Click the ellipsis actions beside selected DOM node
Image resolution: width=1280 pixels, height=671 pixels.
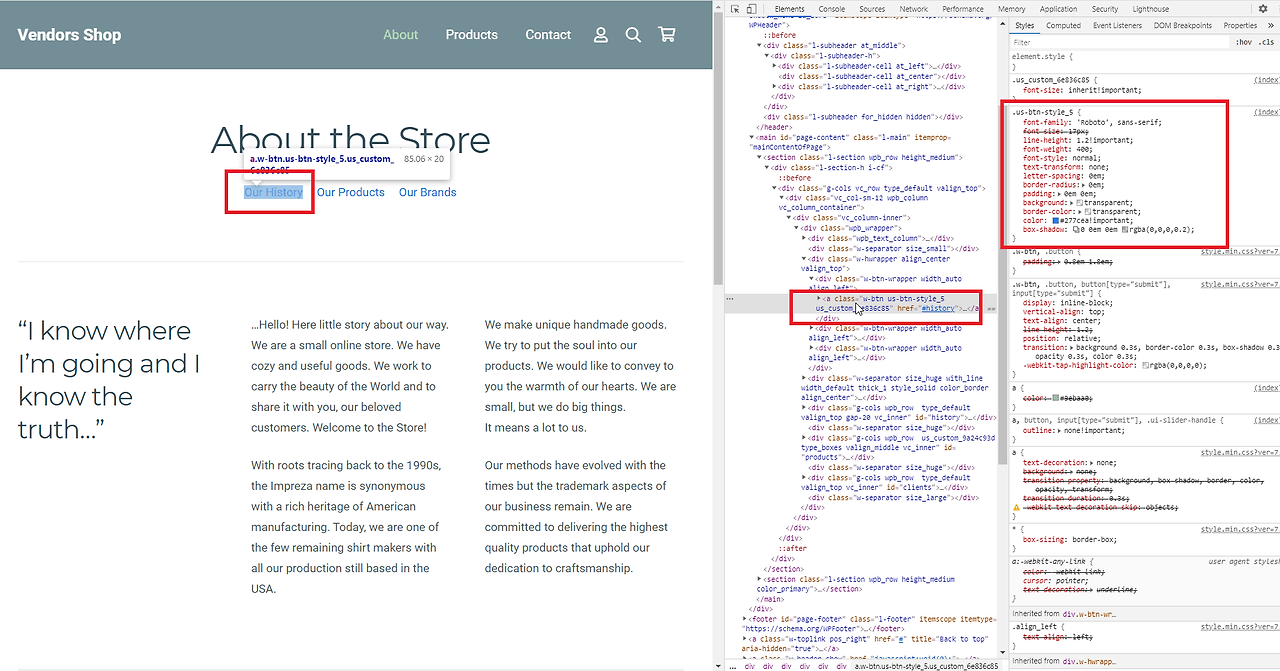[x=730, y=298]
